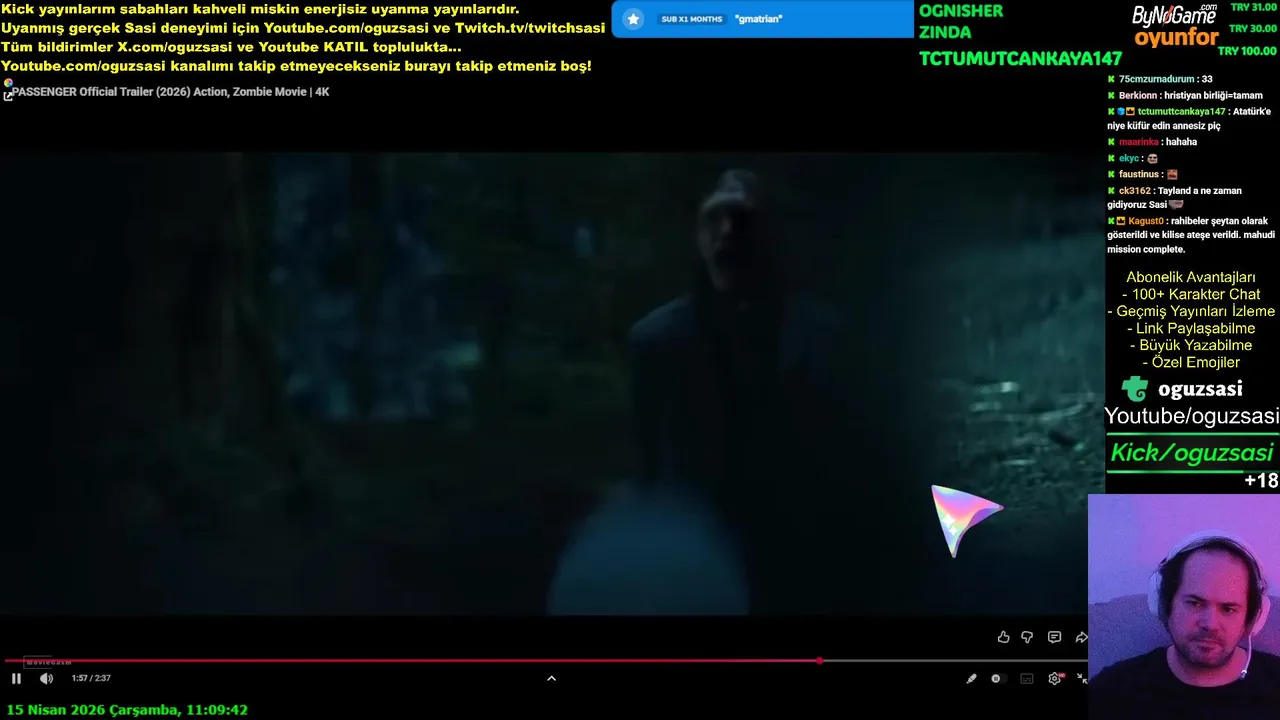Click donor name ZINDA
Image resolution: width=1280 pixels, height=720 pixels.
pyautogui.click(x=945, y=32)
